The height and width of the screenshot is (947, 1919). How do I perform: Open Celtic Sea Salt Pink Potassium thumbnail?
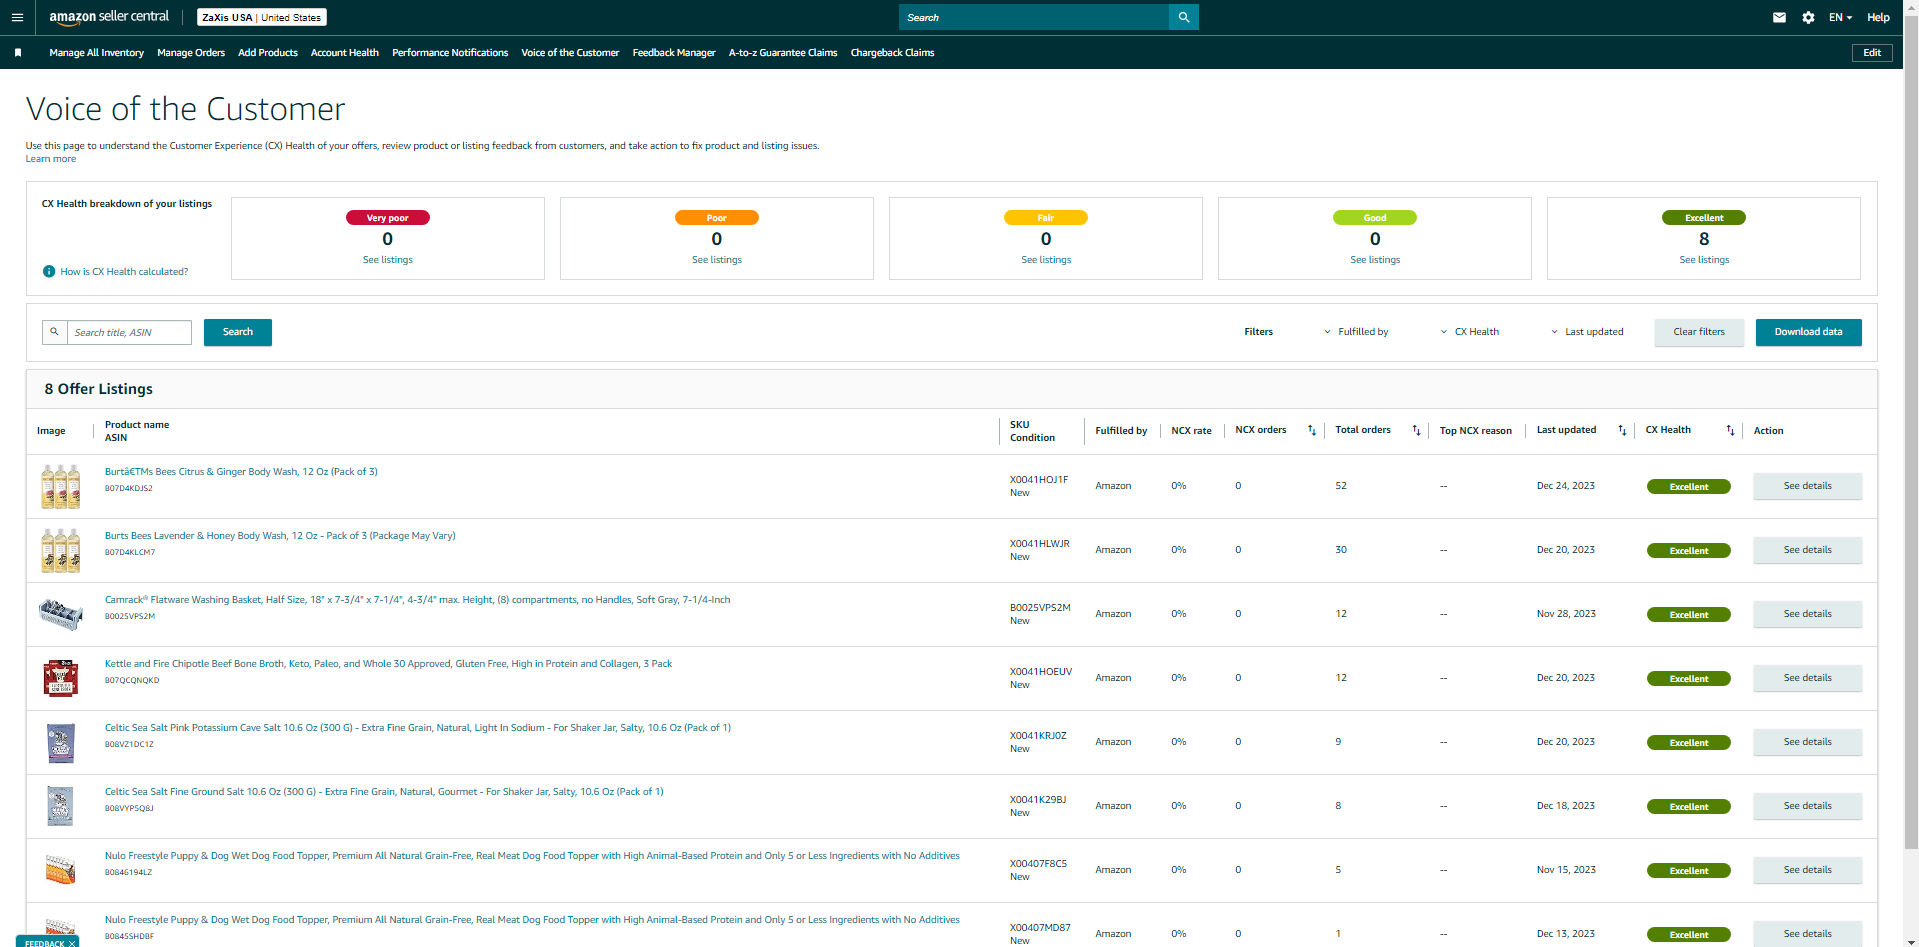click(60, 743)
